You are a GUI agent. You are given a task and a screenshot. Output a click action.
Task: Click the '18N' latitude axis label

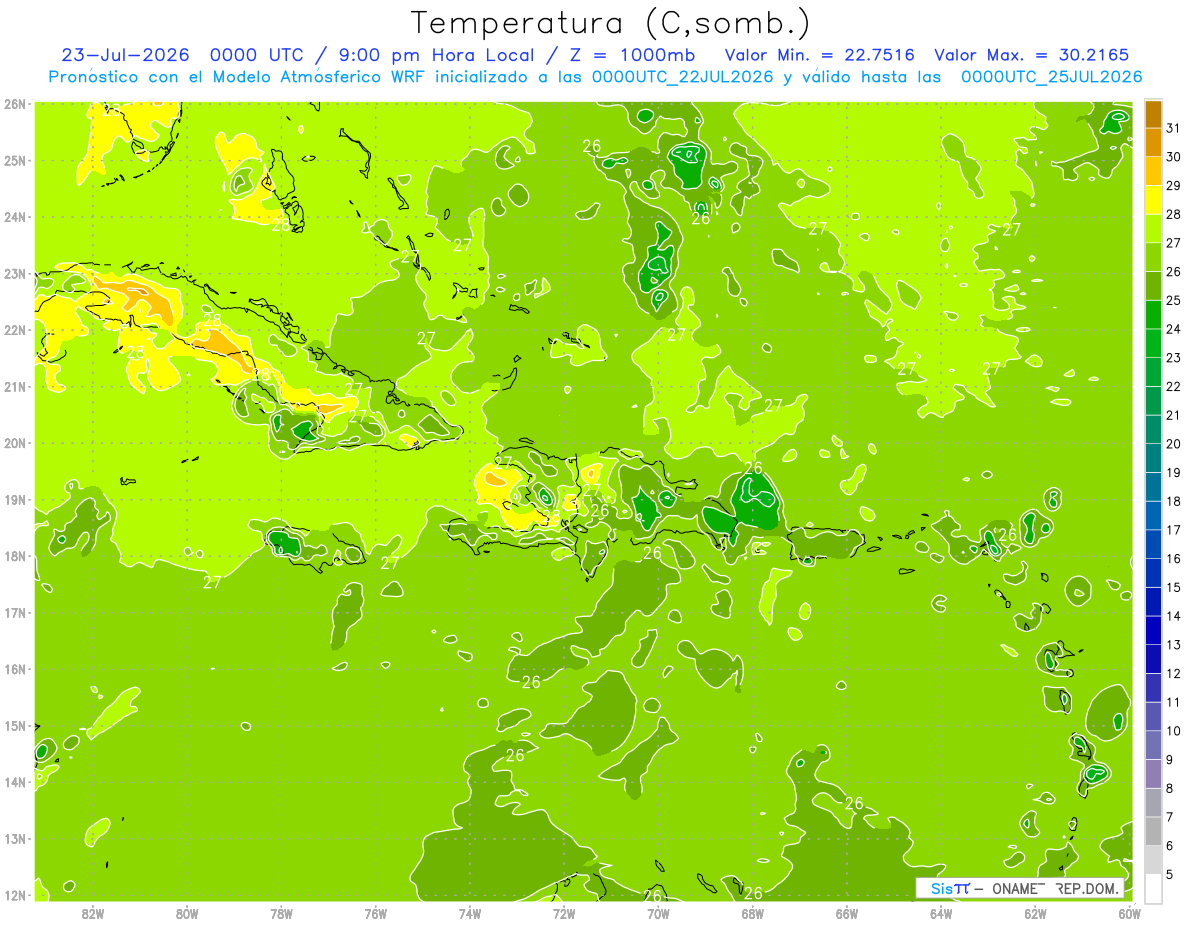point(15,556)
